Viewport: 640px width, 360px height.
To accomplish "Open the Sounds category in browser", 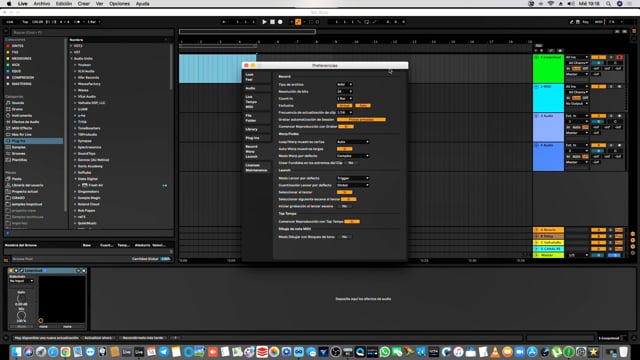I will pos(18,103).
